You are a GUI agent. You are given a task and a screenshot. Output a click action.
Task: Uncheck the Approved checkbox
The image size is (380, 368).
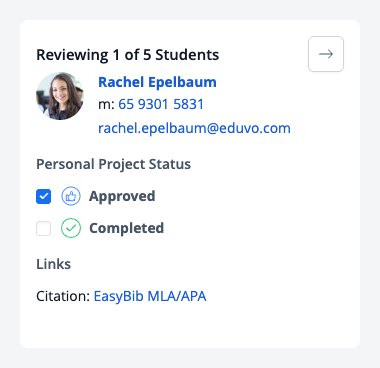click(44, 196)
